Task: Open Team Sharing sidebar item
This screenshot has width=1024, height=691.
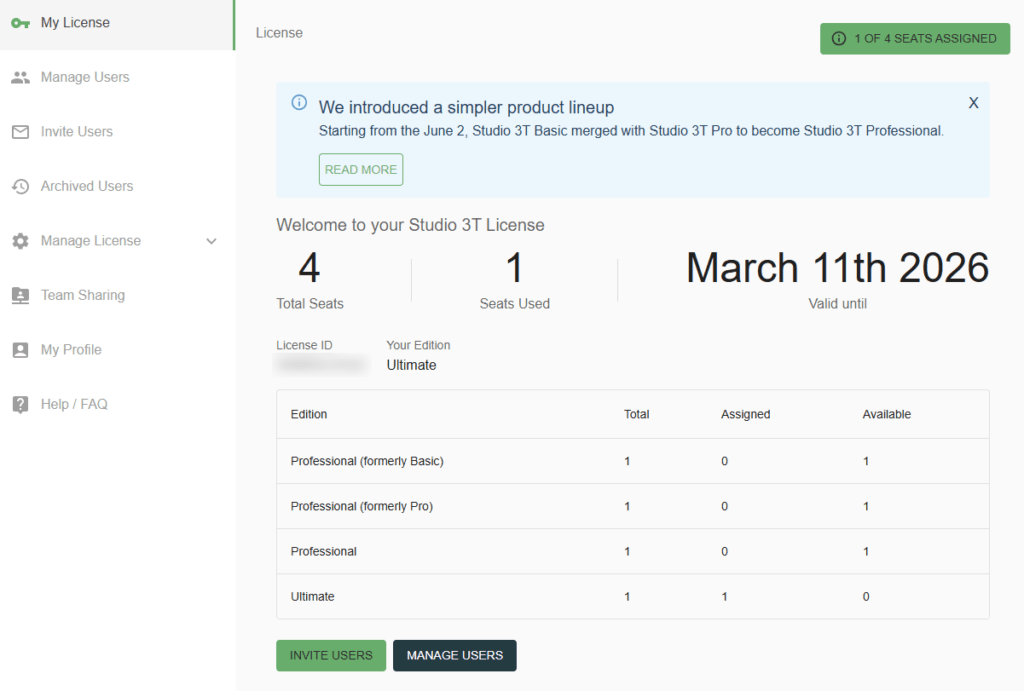Action: click(82, 295)
